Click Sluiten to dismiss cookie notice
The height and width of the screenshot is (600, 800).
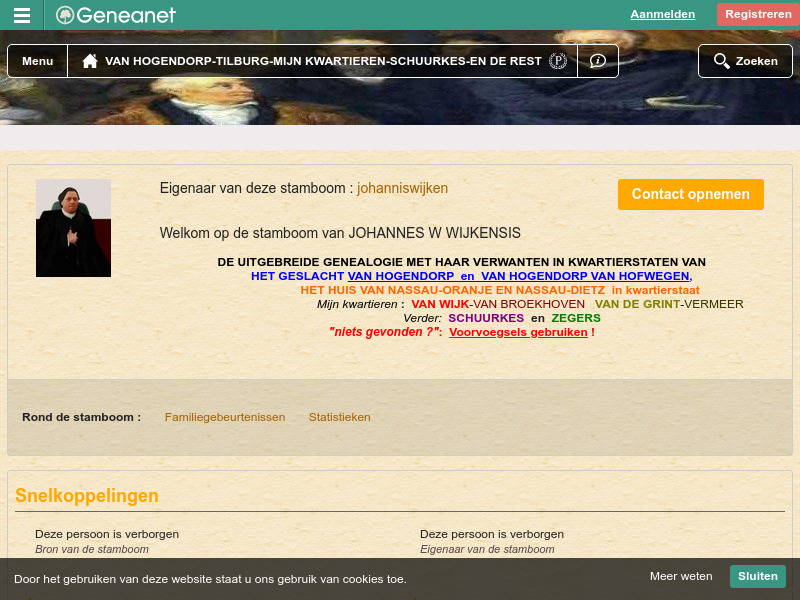point(757,576)
